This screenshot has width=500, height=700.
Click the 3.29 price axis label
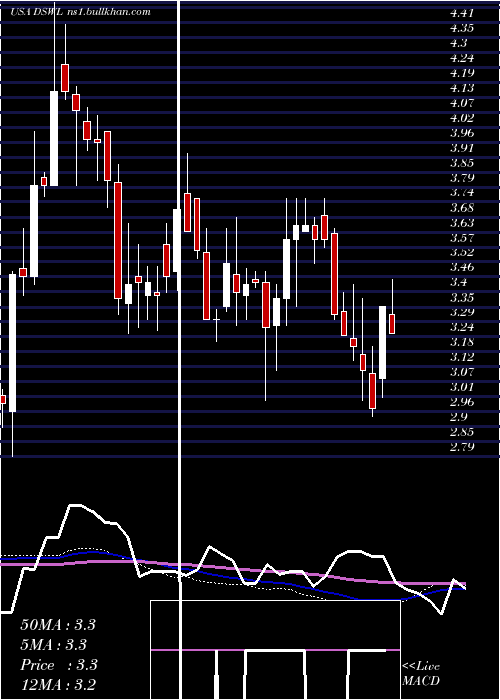(462, 312)
